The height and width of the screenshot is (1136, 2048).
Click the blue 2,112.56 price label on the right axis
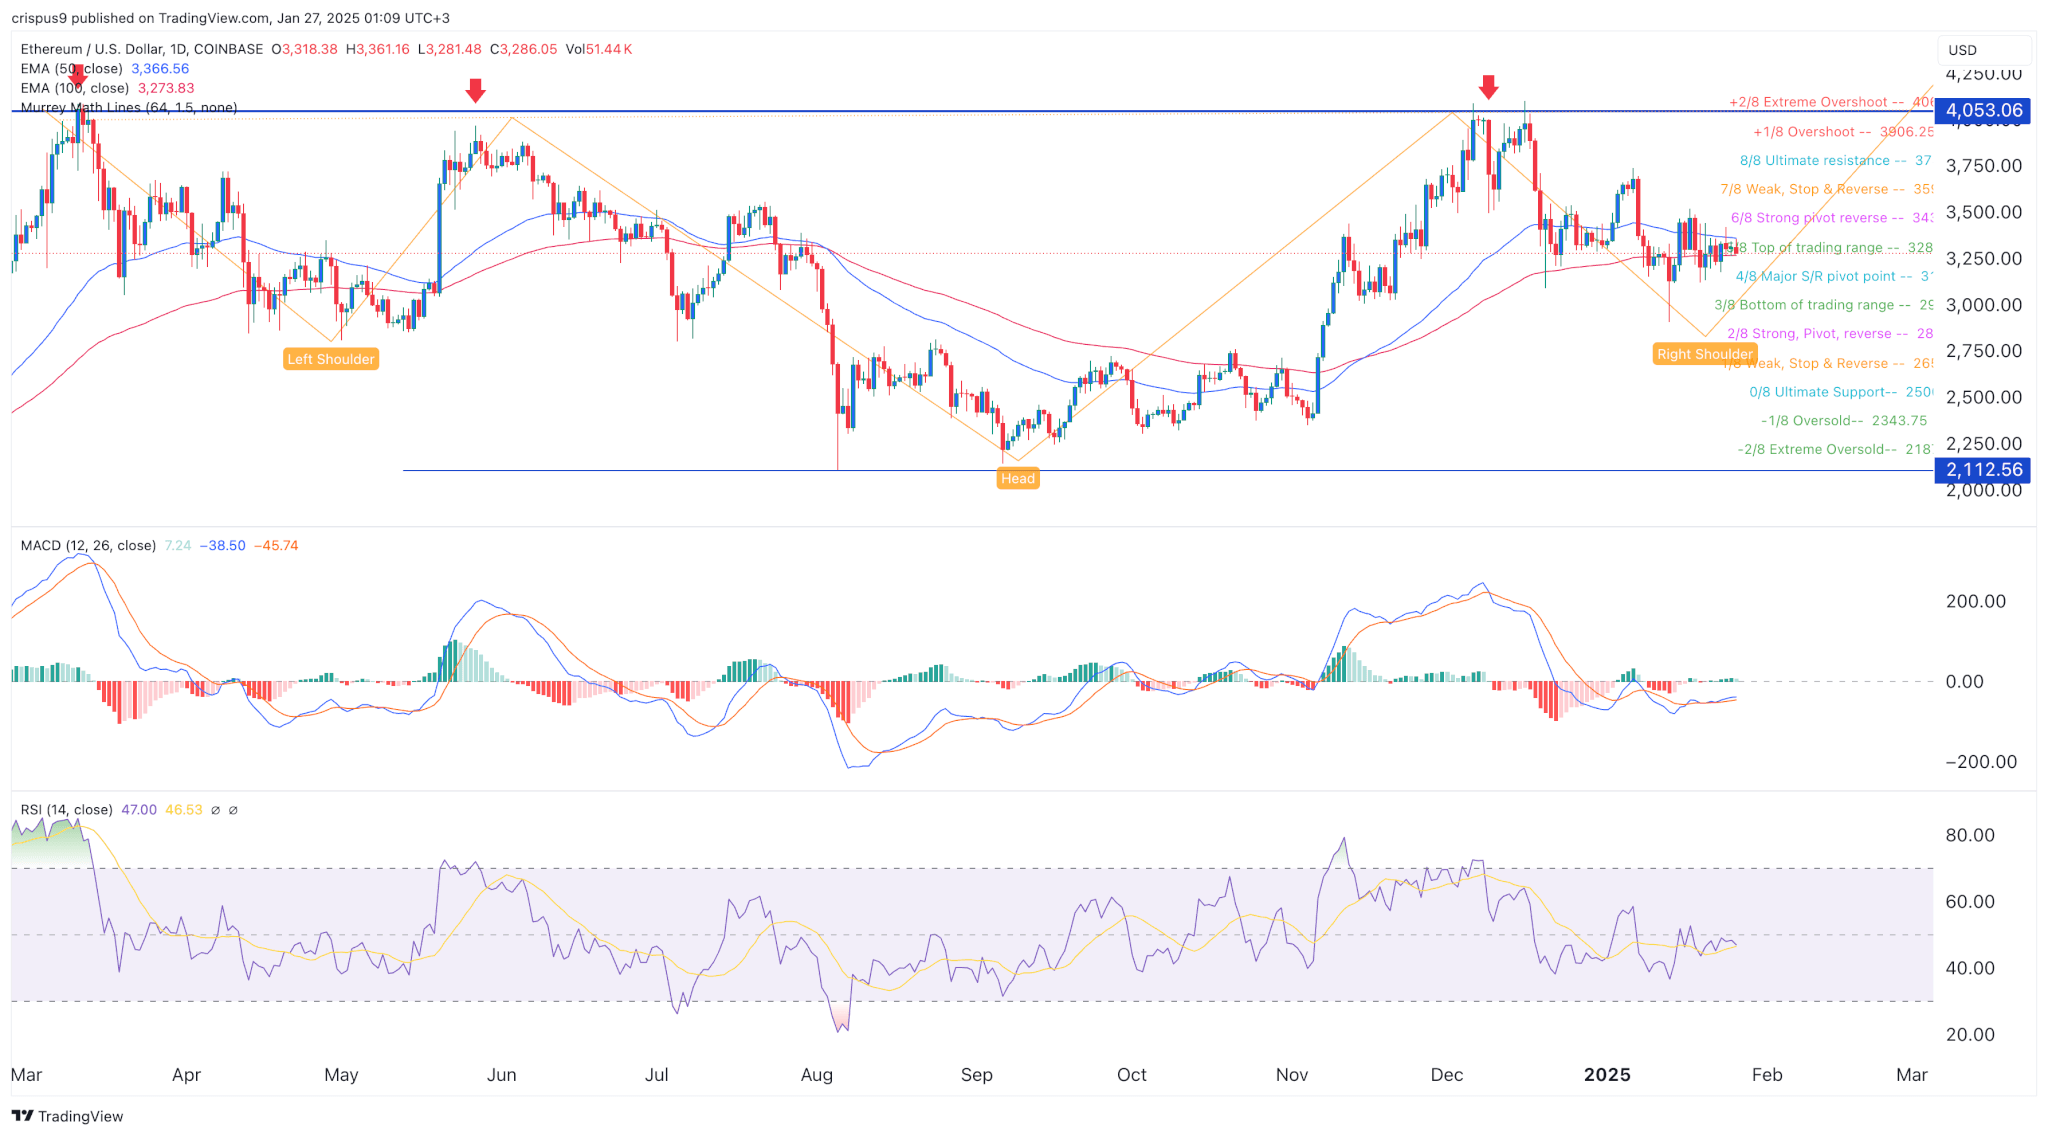coord(1982,469)
